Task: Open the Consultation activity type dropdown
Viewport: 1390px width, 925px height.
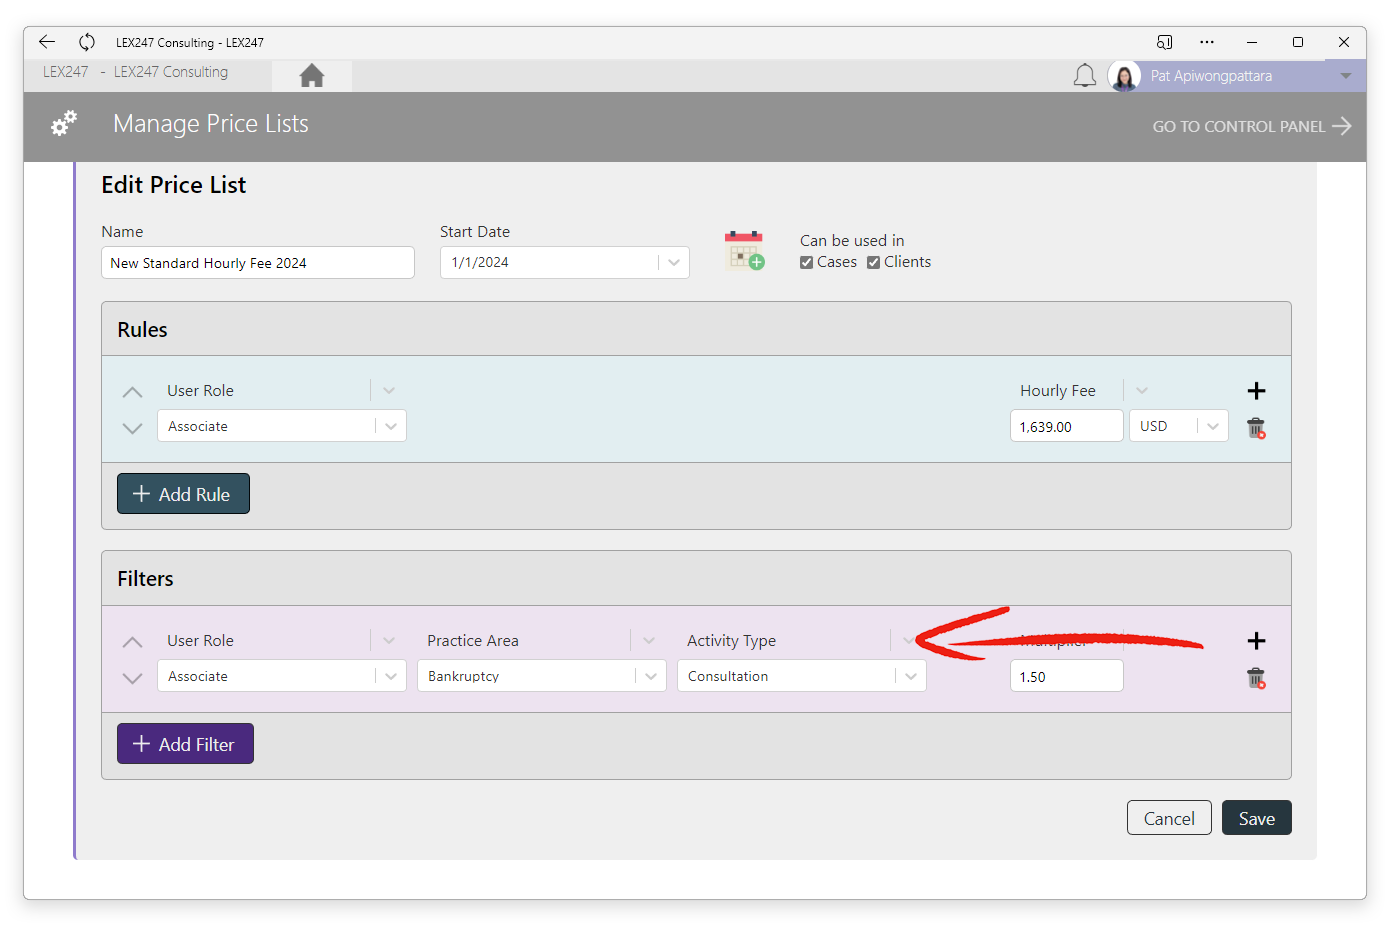Action: coord(911,676)
